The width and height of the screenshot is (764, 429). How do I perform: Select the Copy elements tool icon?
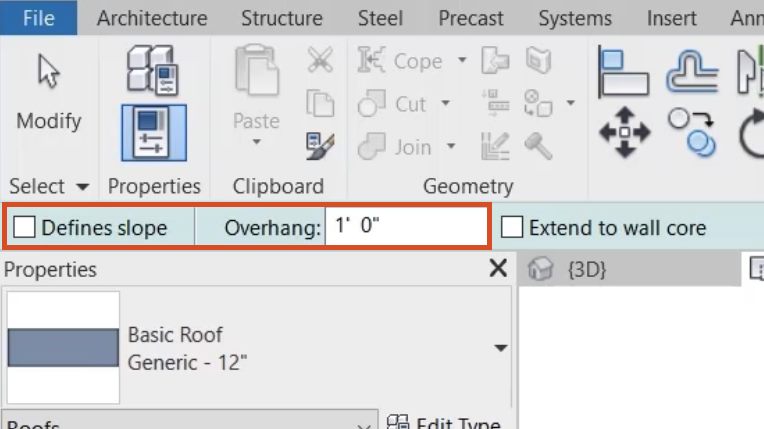pos(692,133)
